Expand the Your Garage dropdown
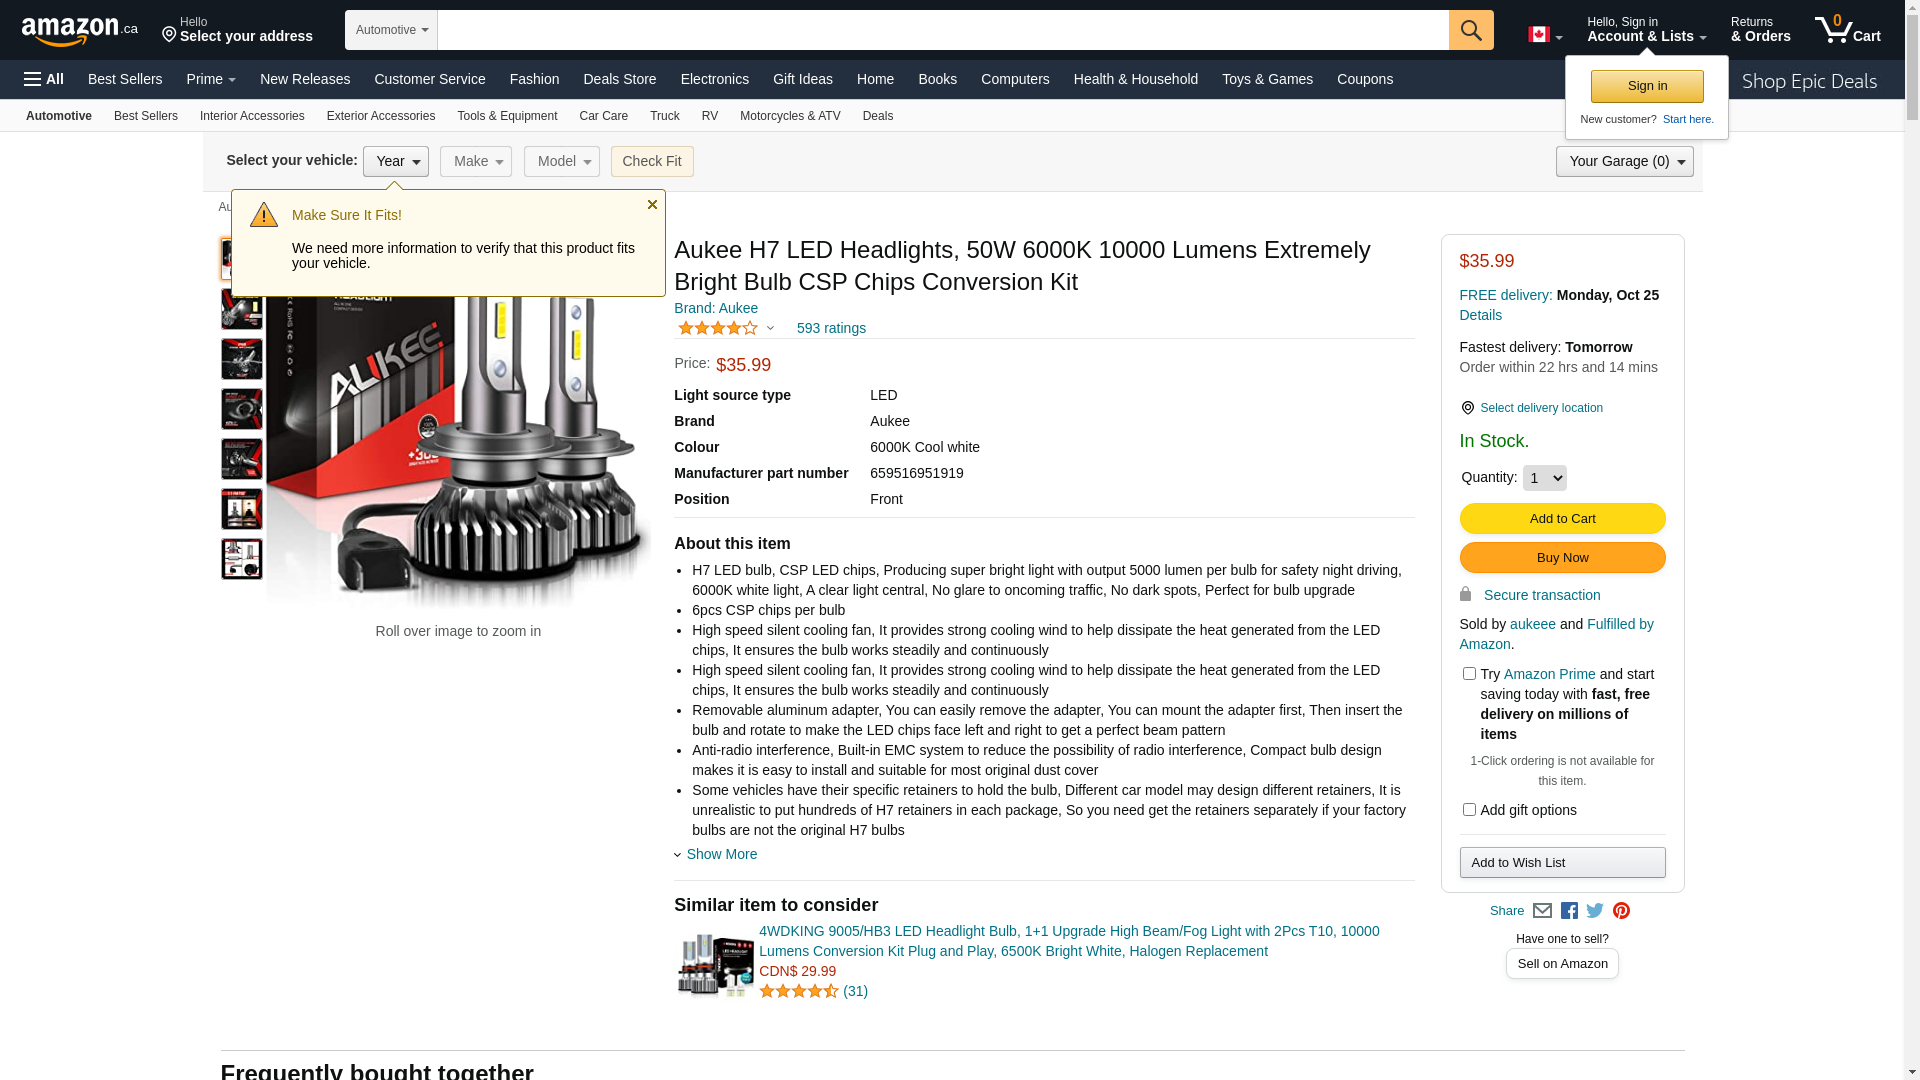Image resolution: width=1920 pixels, height=1080 pixels. pyautogui.click(x=1624, y=162)
